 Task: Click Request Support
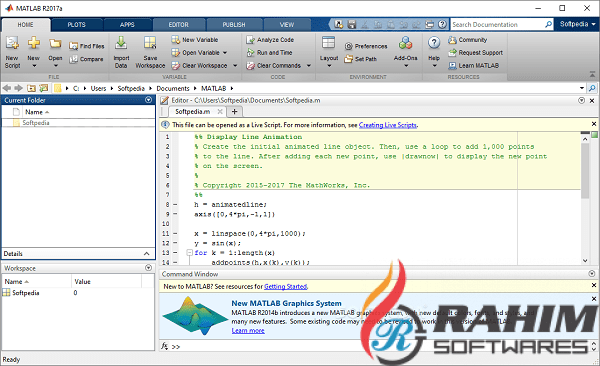tap(475, 52)
